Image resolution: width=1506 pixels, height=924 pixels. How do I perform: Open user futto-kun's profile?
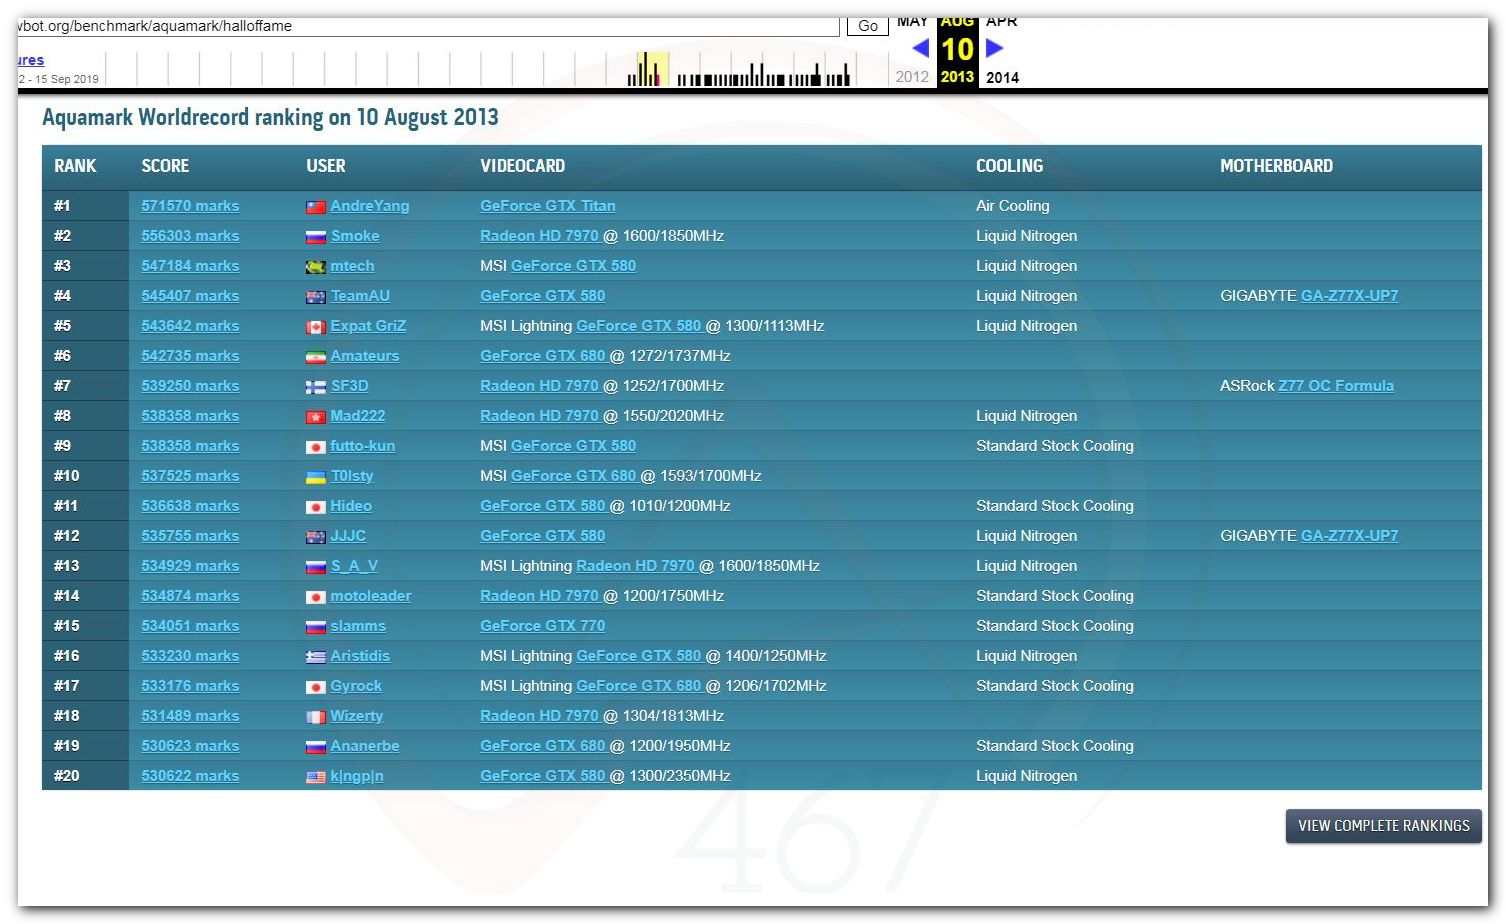pos(362,446)
